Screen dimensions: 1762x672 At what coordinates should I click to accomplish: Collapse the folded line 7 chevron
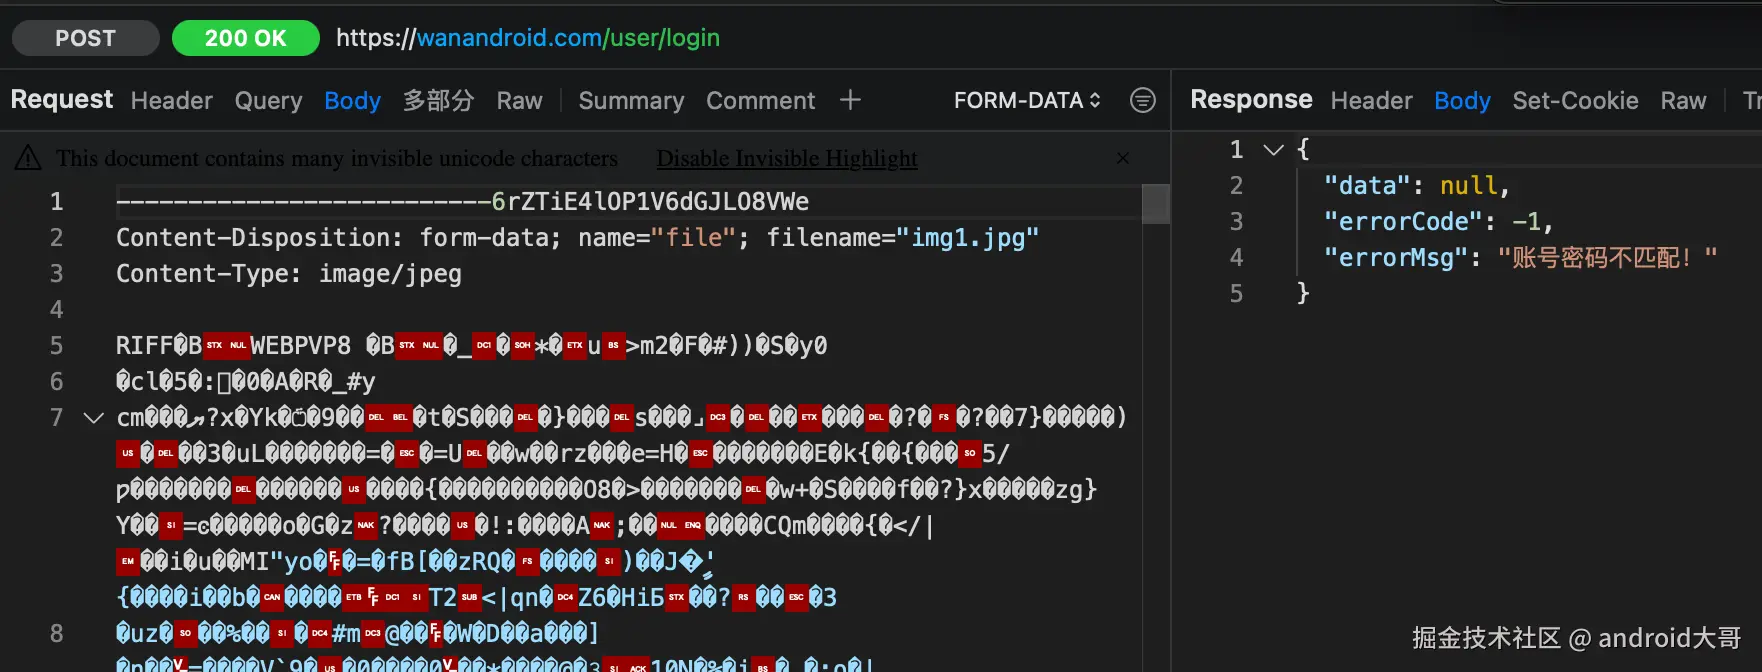click(x=94, y=417)
